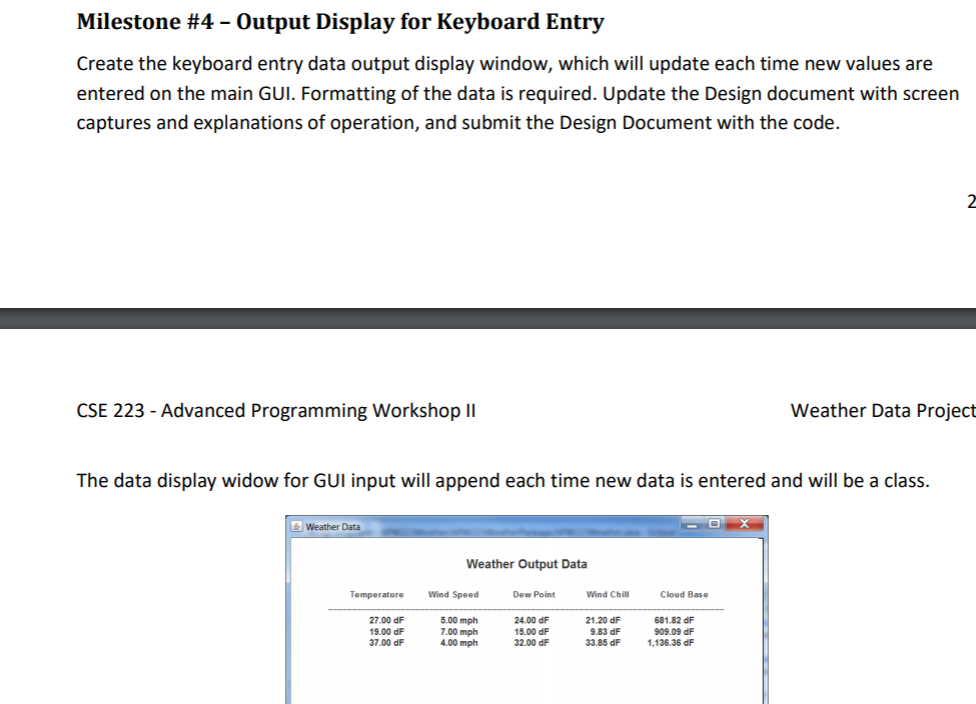Image resolution: width=976 pixels, height=704 pixels.
Task: Maximize the Weather Data window
Action: click(x=713, y=525)
